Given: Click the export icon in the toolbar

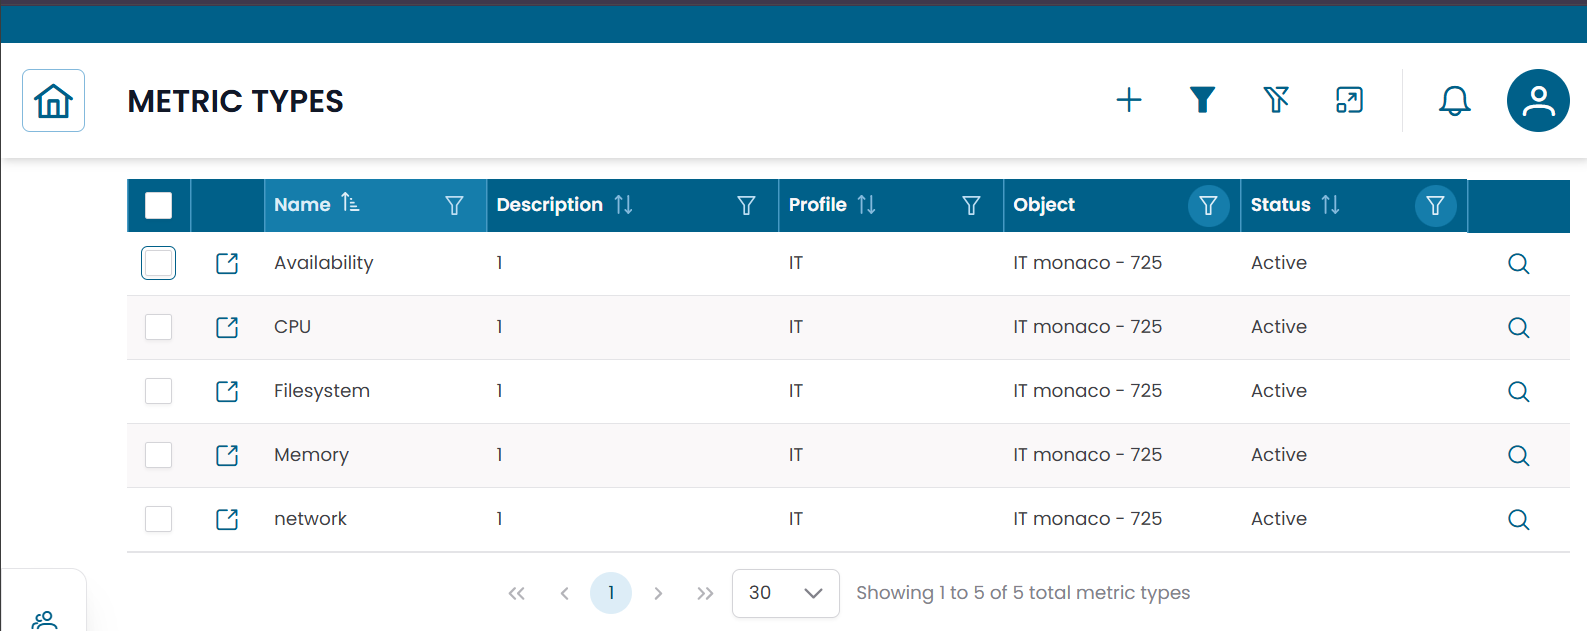Looking at the screenshot, I should [x=1349, y=100].
